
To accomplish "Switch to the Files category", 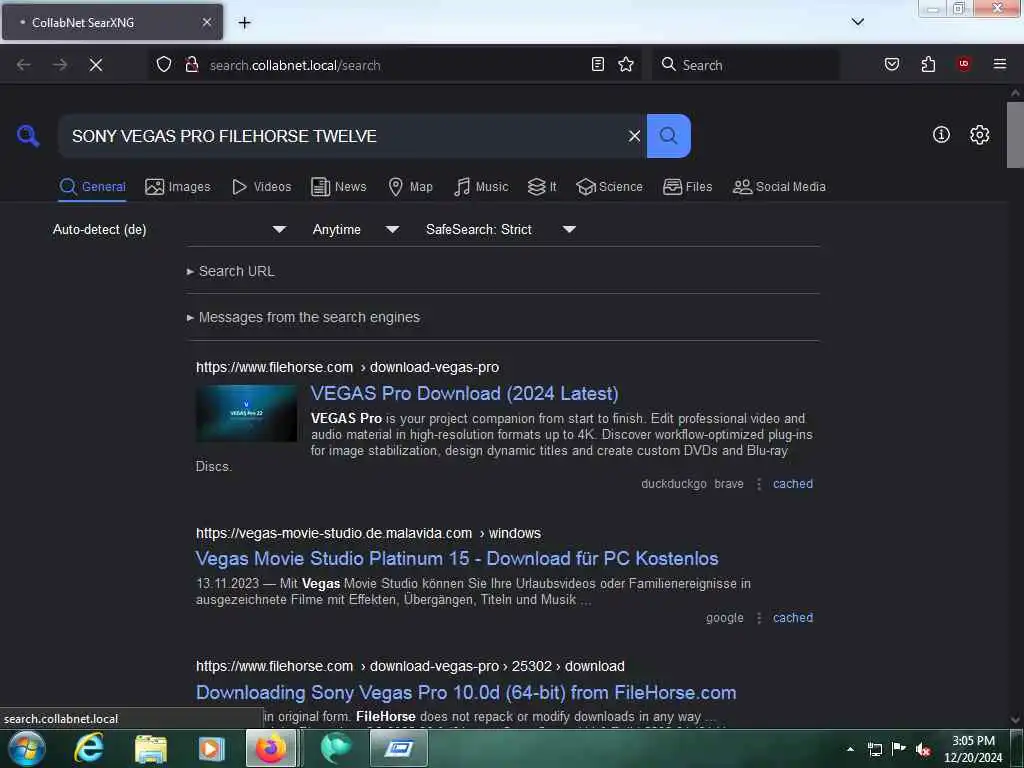I will coord(687,187).
